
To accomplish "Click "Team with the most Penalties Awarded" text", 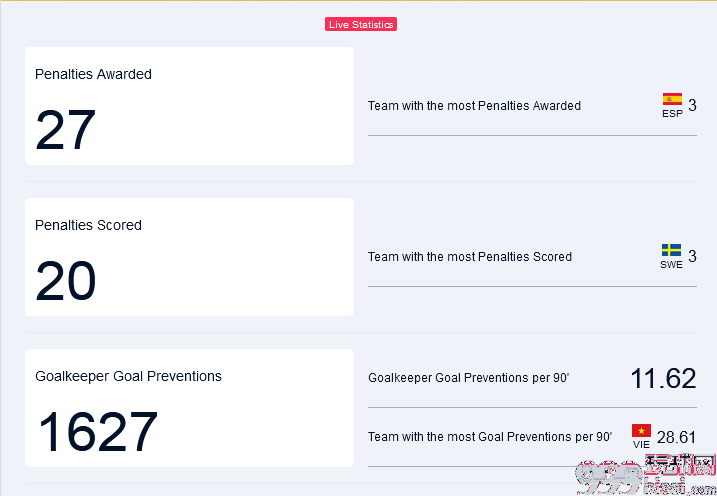I will [474, 106].
